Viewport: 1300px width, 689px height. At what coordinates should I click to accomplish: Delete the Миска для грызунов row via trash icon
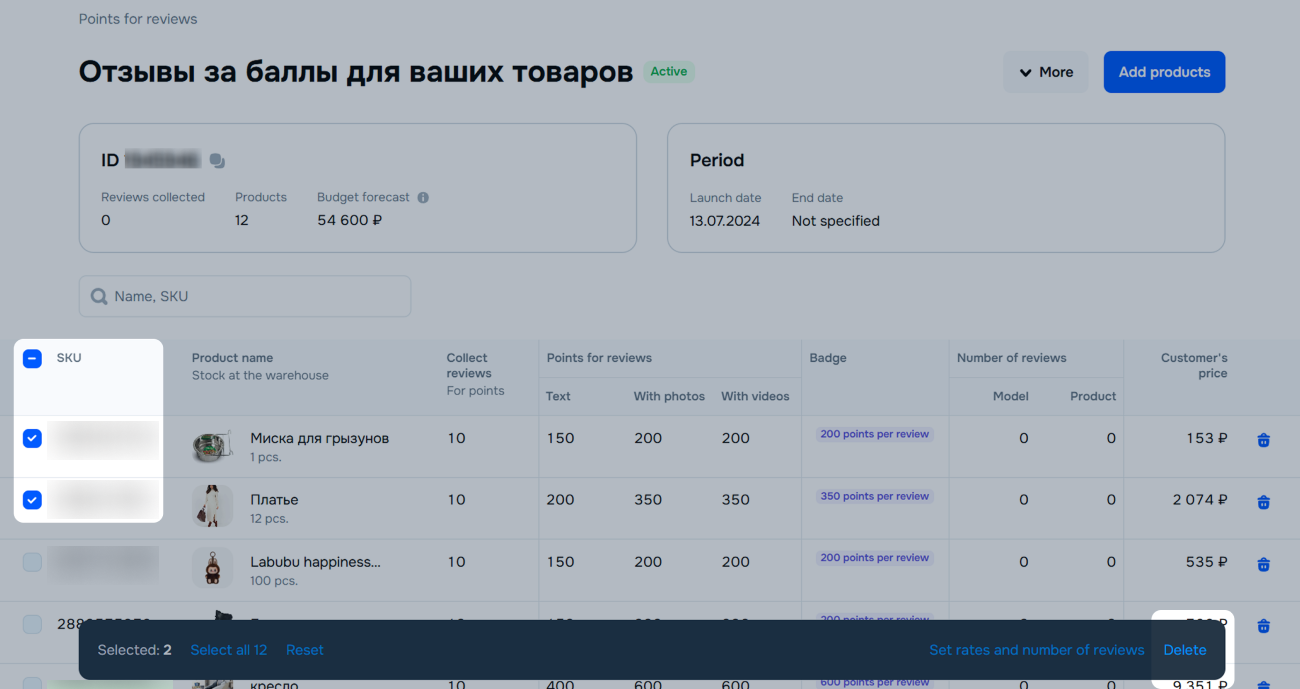[1263, 440]
